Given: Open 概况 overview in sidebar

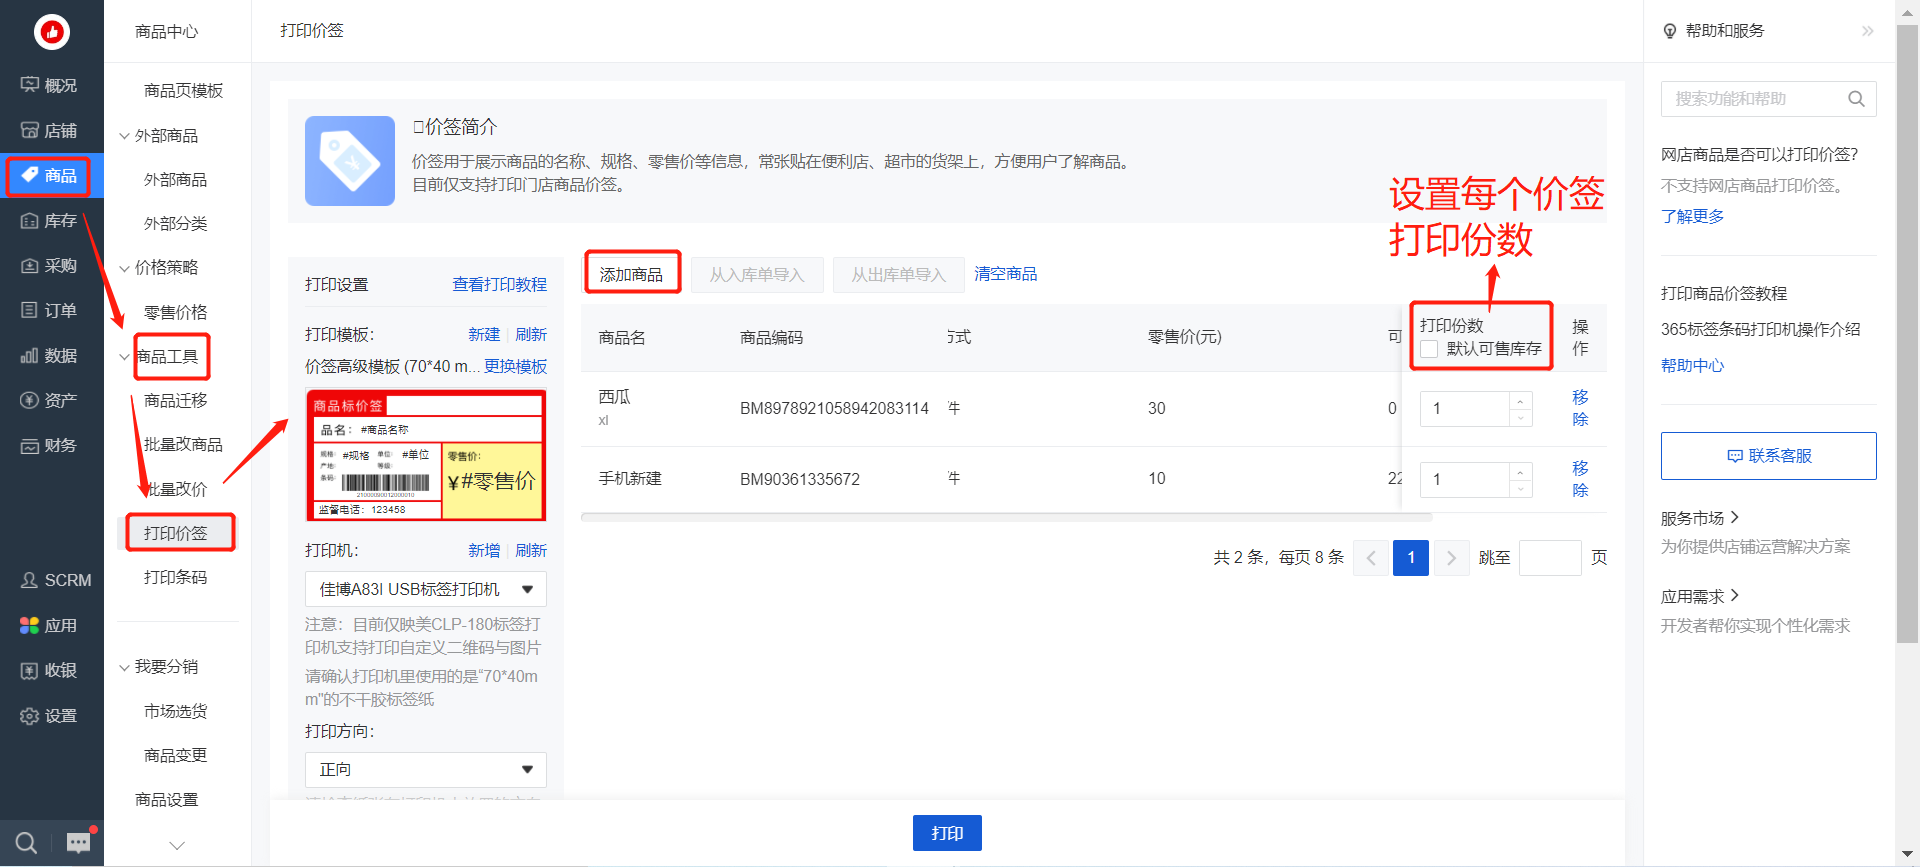Looking at the screenshot, I should coord(50,86).
